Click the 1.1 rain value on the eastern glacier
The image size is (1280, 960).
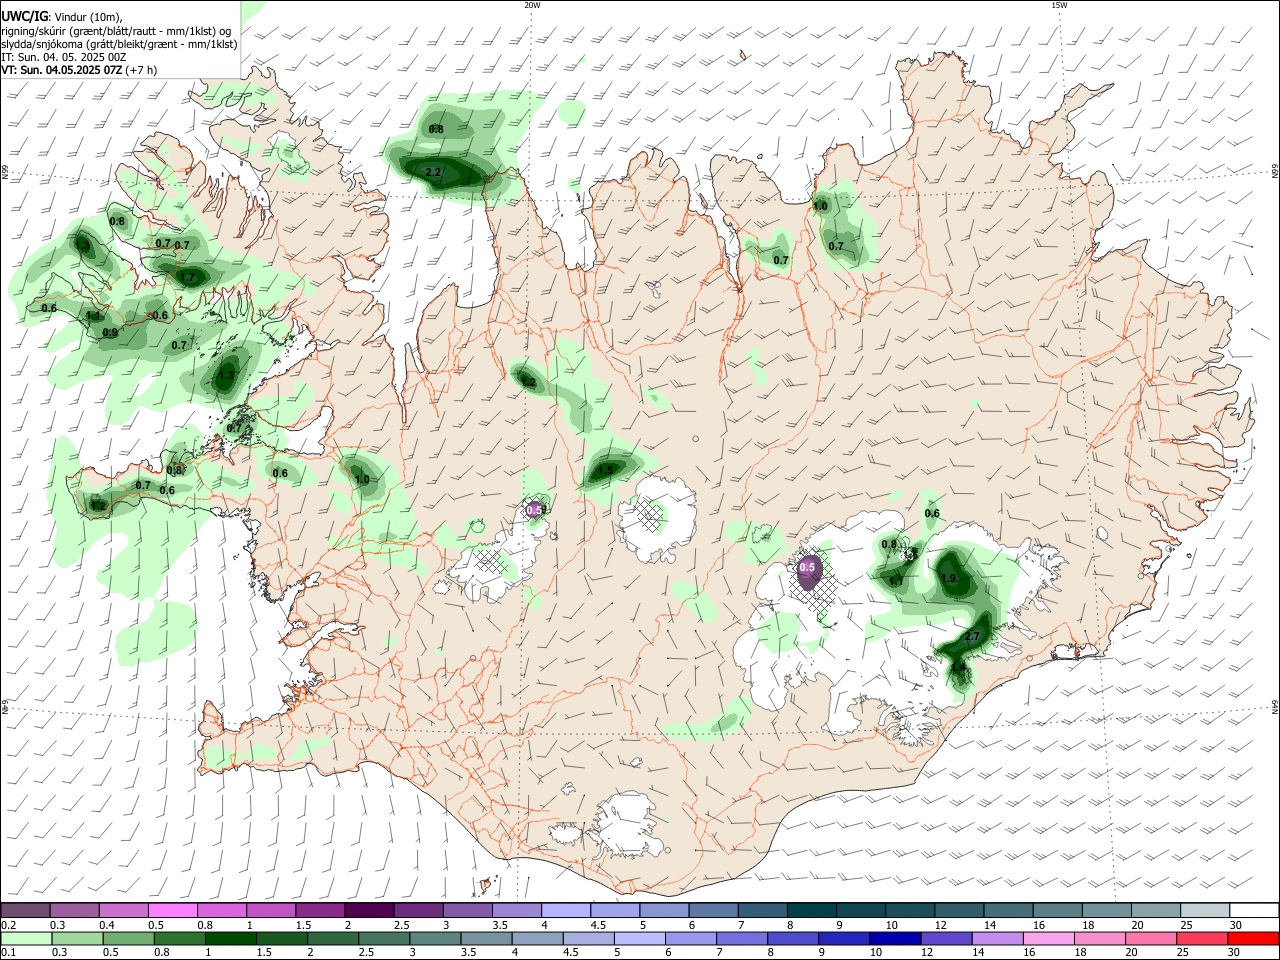click(896, 581)
